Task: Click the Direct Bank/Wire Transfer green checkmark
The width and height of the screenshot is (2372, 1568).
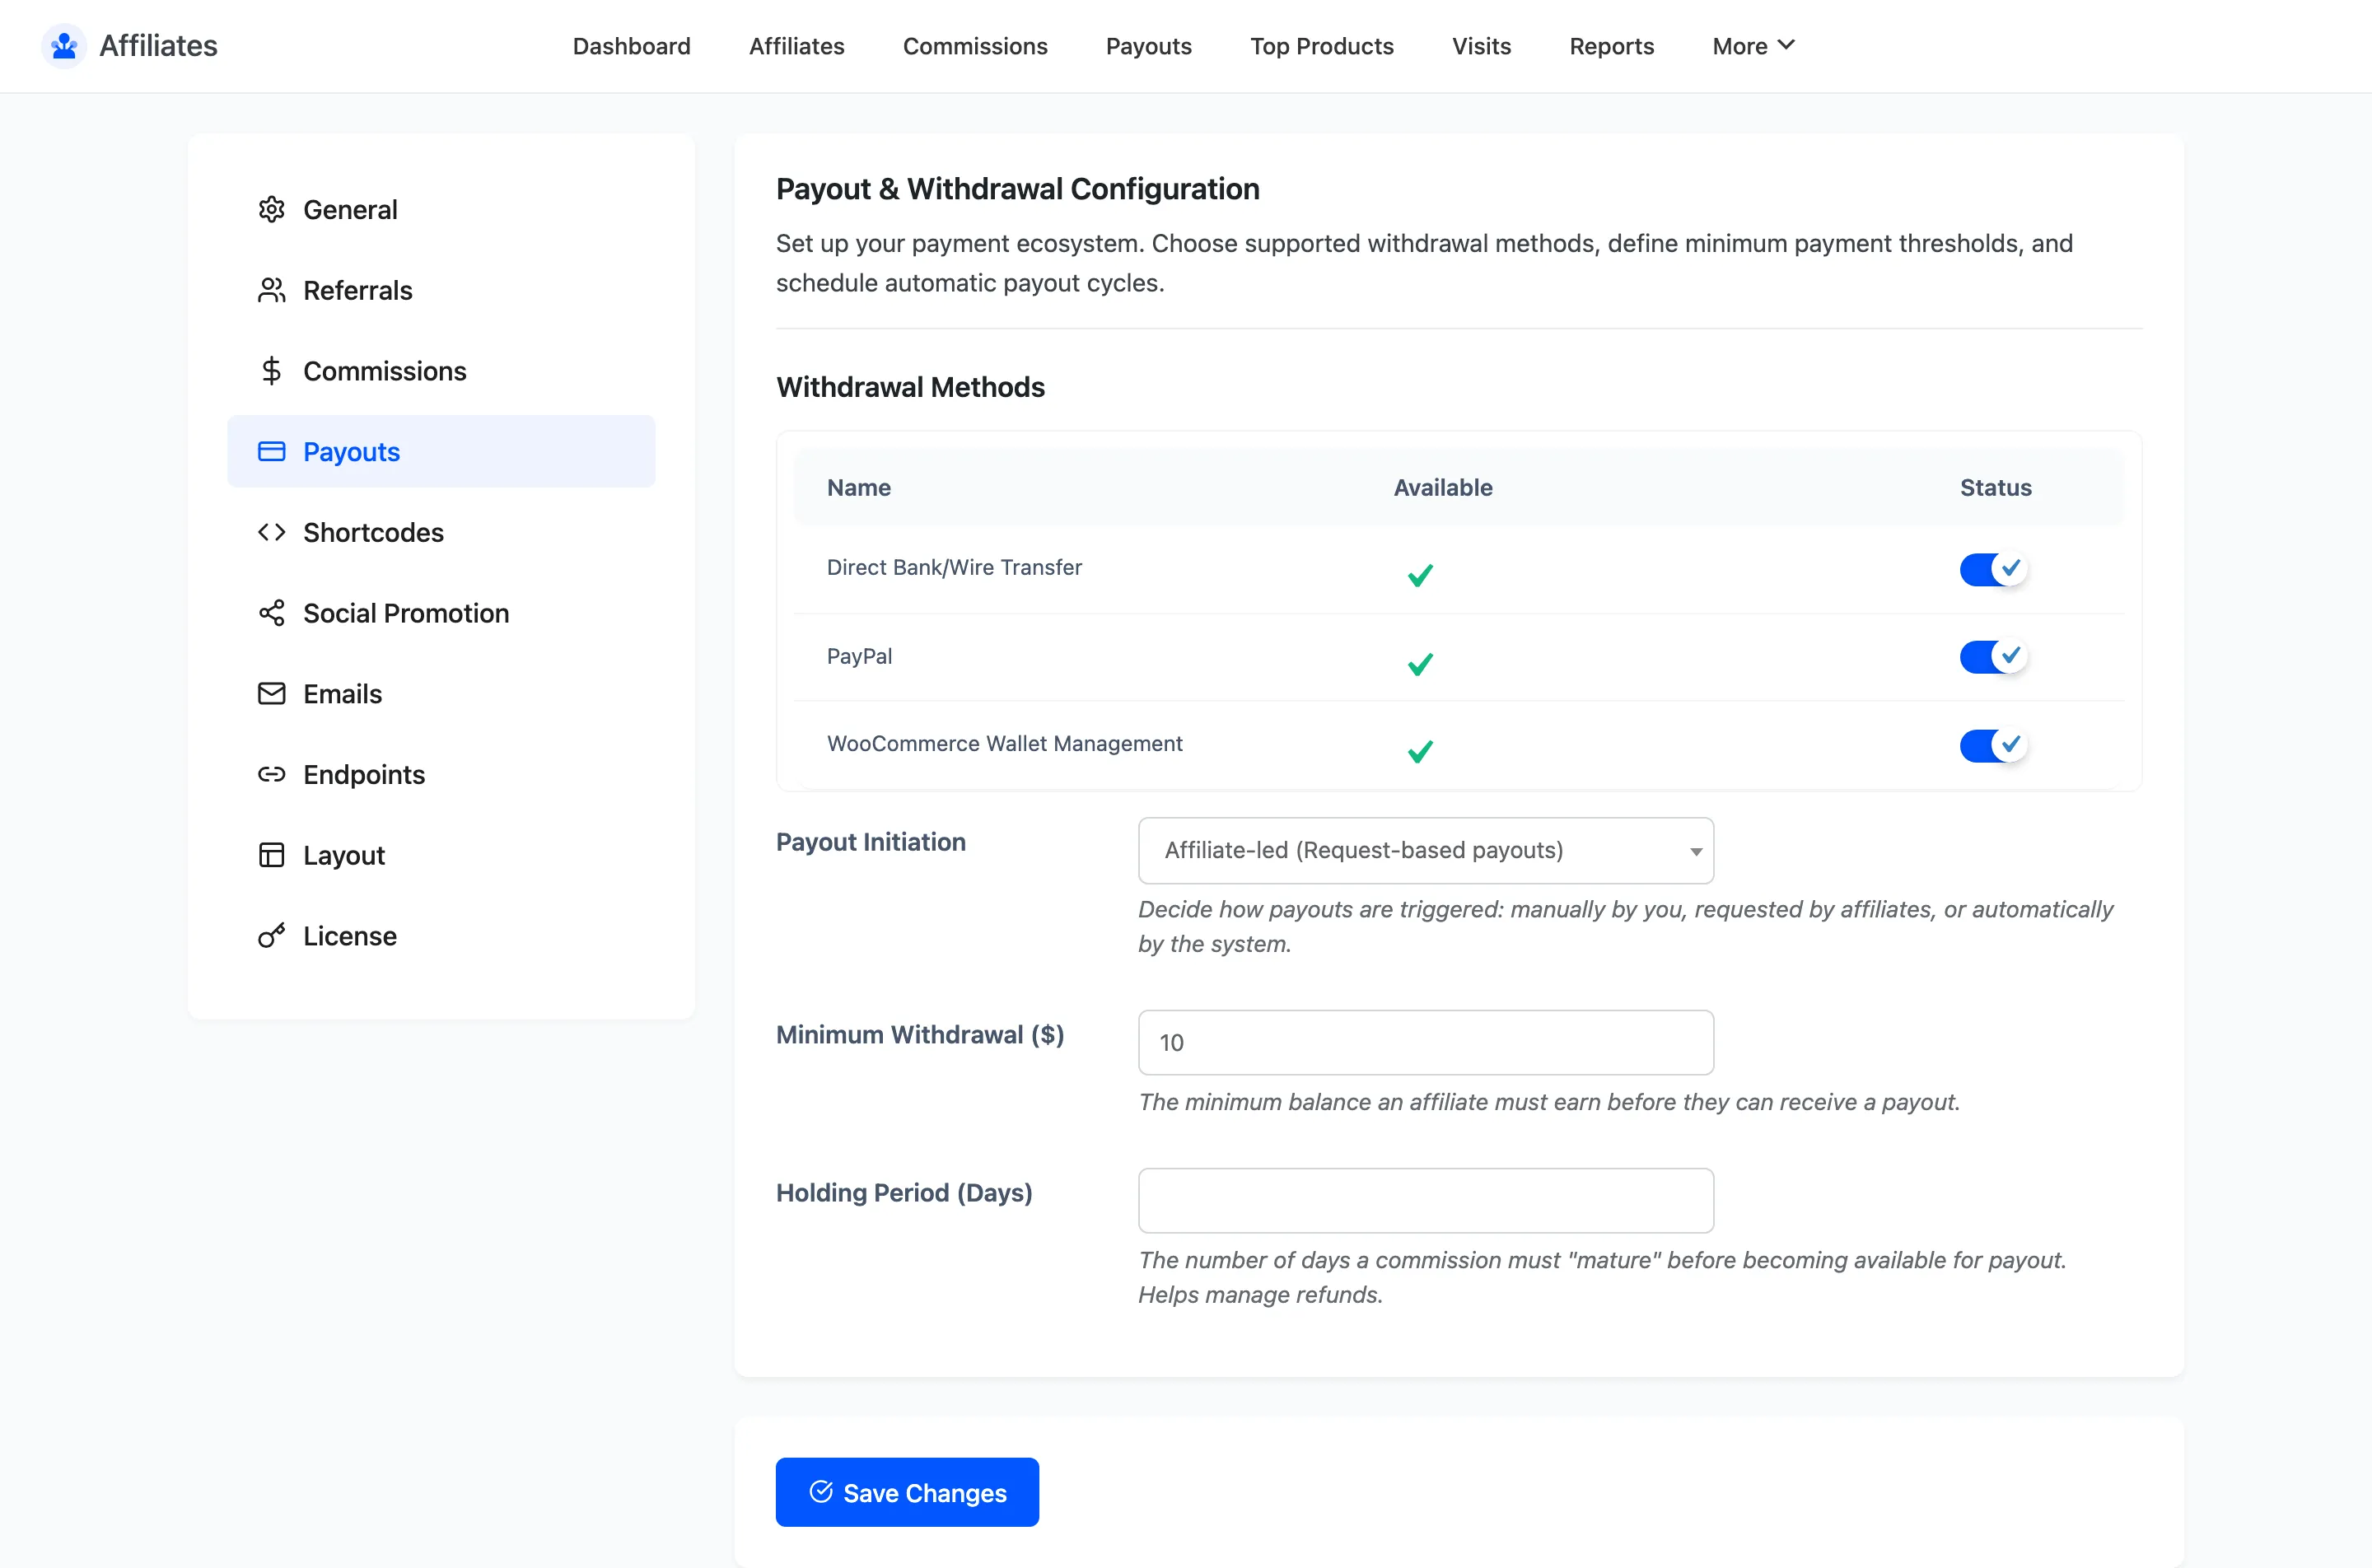Action: pos(1420,575)
